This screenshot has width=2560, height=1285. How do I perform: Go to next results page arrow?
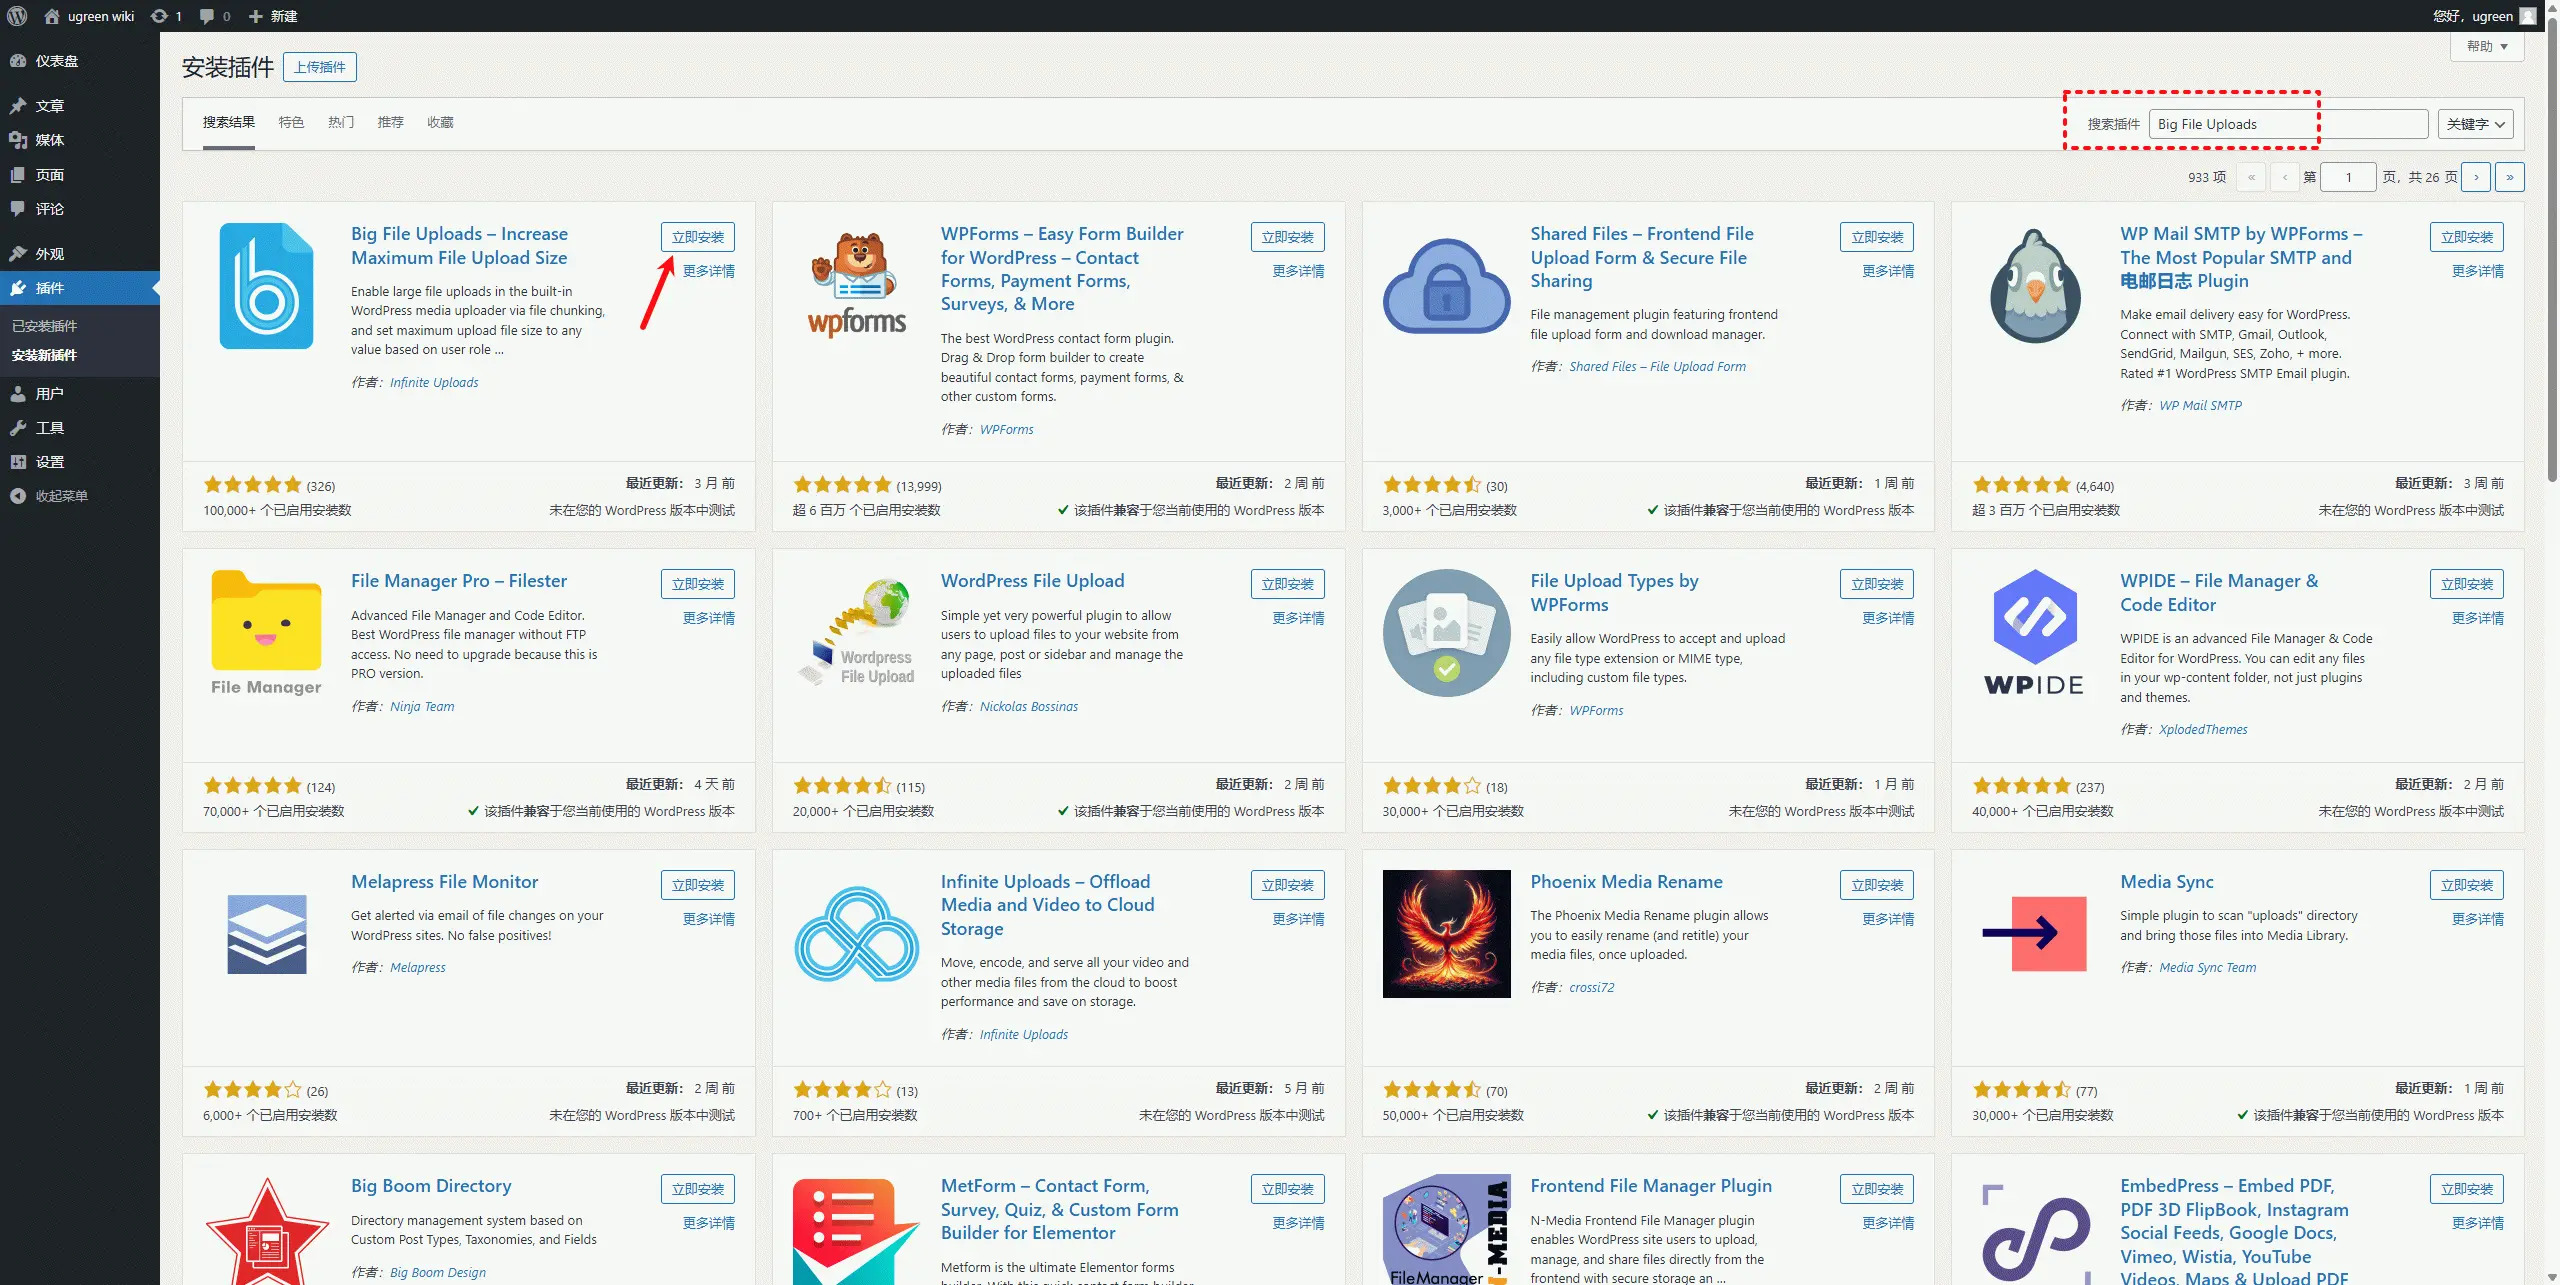[2476, 177]
